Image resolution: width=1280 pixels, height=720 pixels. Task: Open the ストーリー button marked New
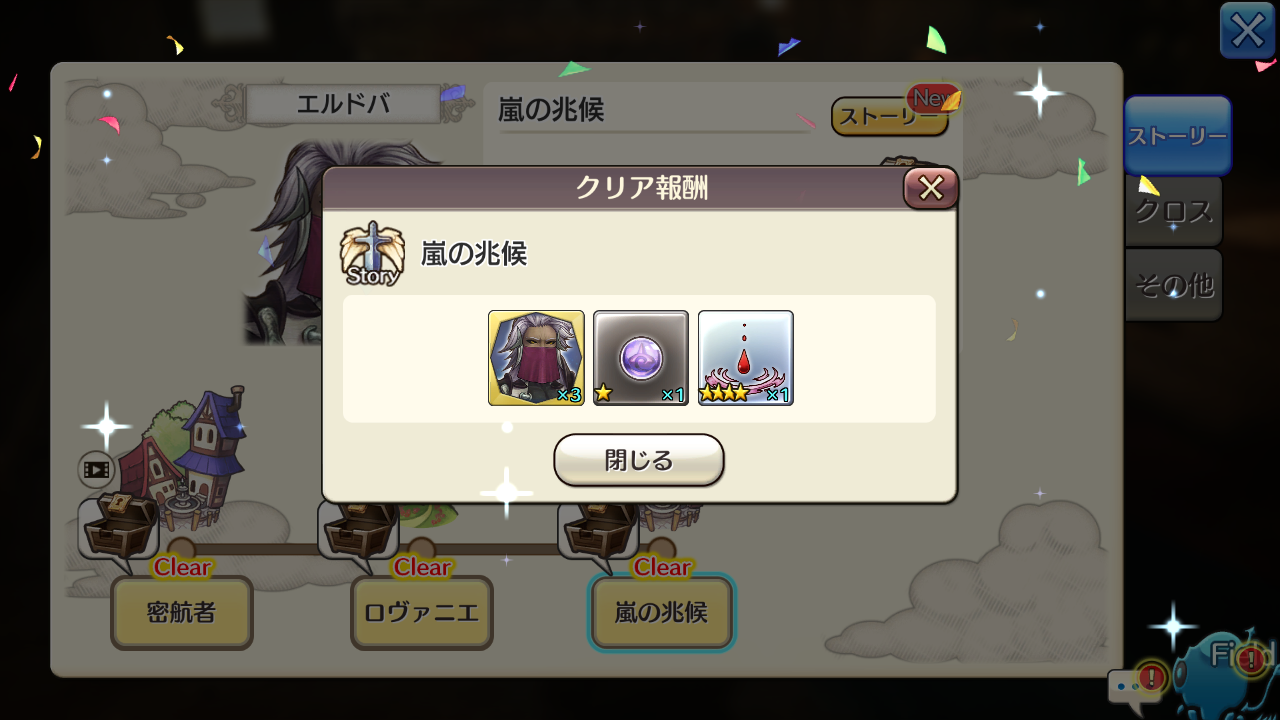[890, 116]
